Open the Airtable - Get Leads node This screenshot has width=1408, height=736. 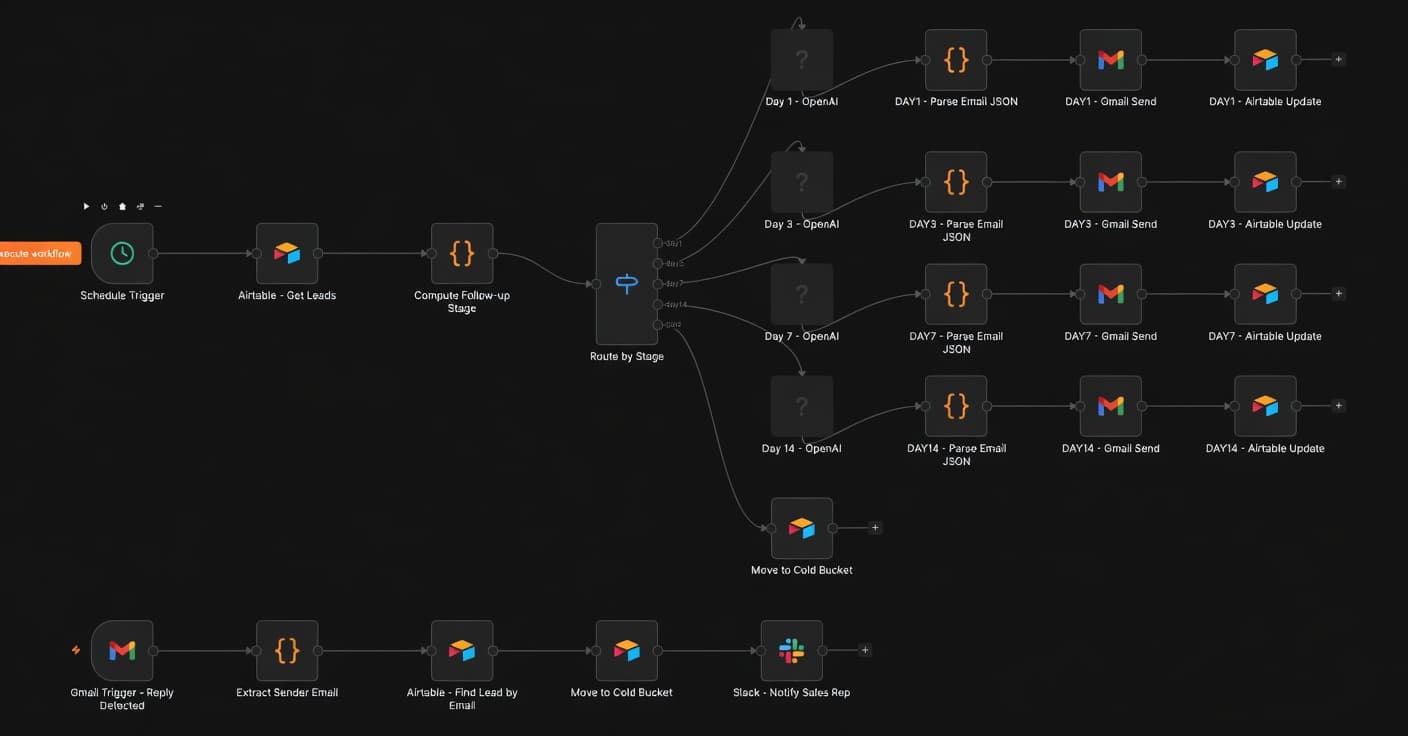[x=287, y=253]
